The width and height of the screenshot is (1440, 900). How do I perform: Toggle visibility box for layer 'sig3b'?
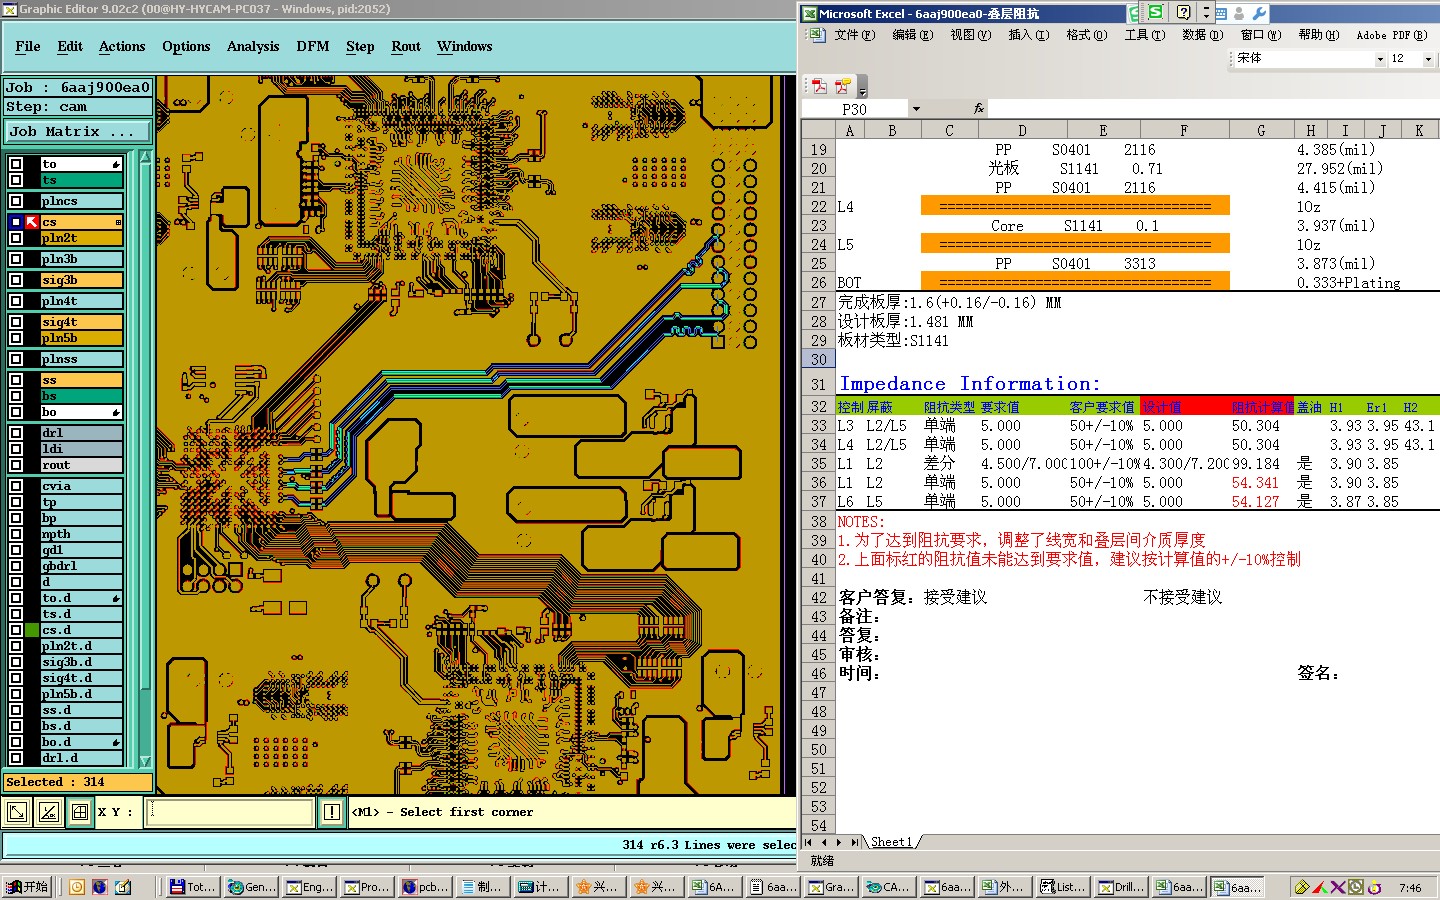point(16,280)
